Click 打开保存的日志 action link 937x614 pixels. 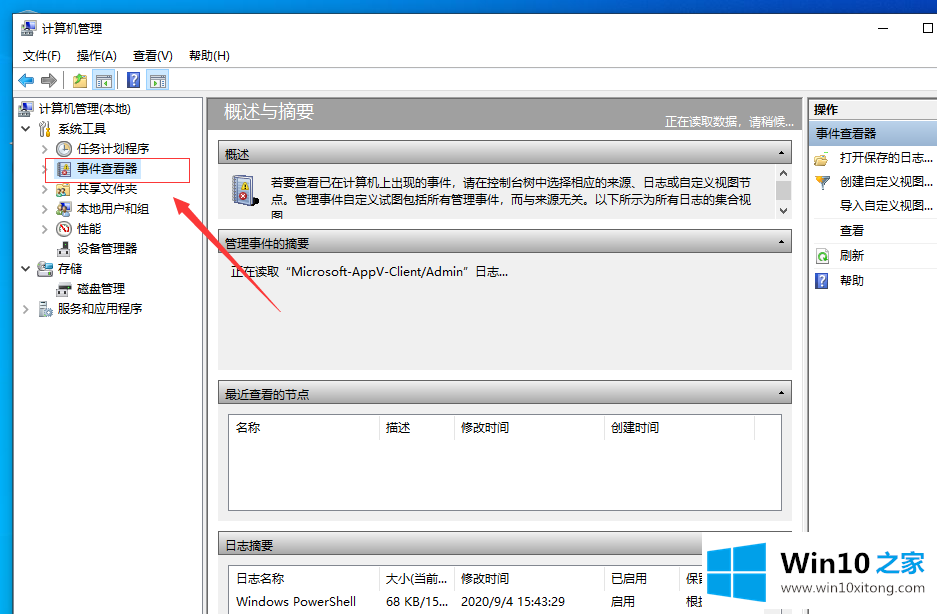(x=886, y=158)
